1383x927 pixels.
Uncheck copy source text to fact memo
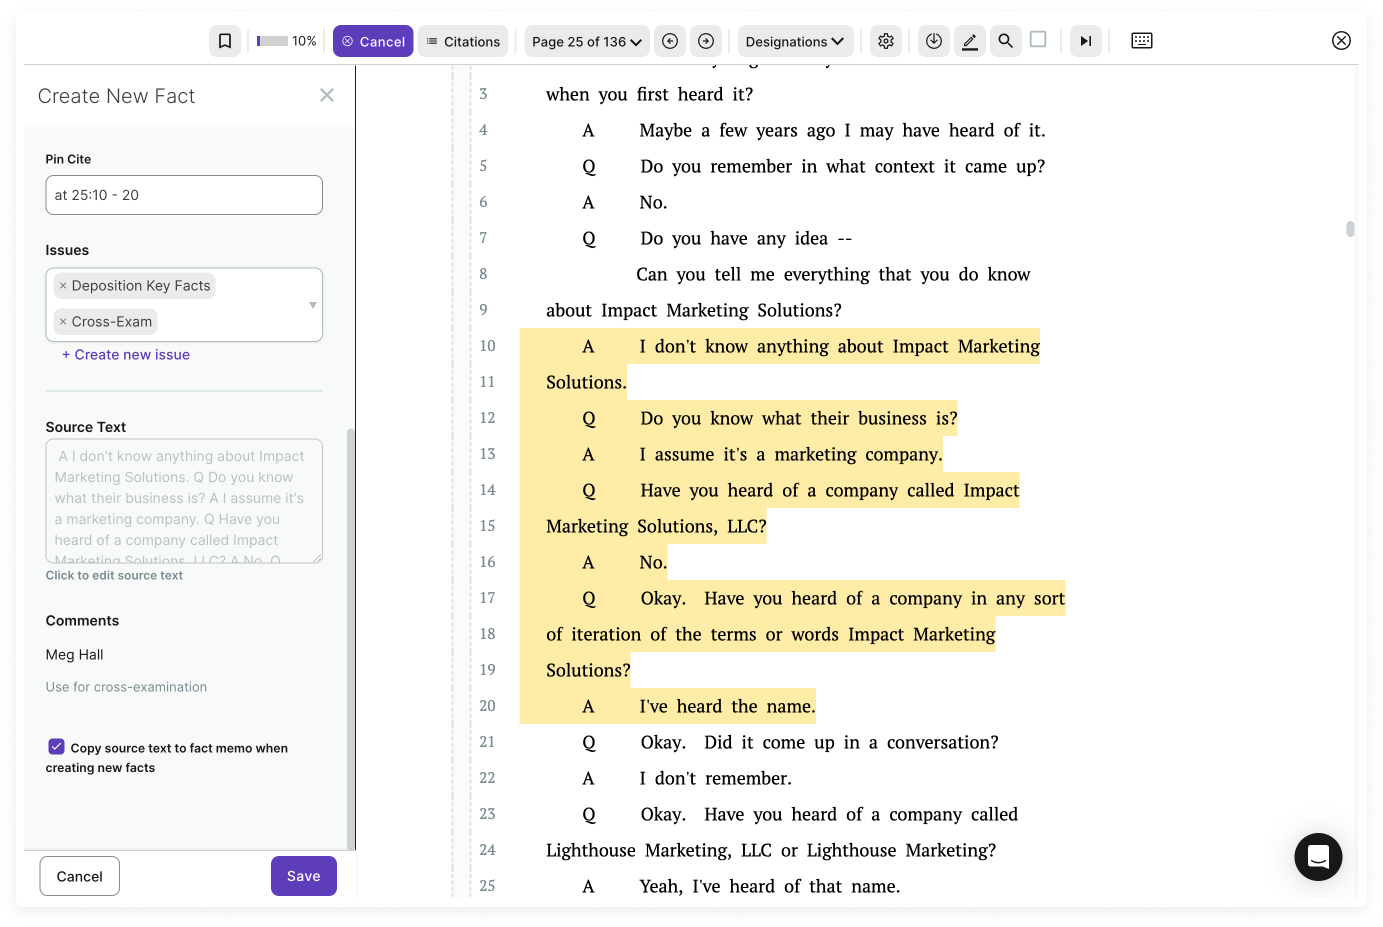pos(57,747)
